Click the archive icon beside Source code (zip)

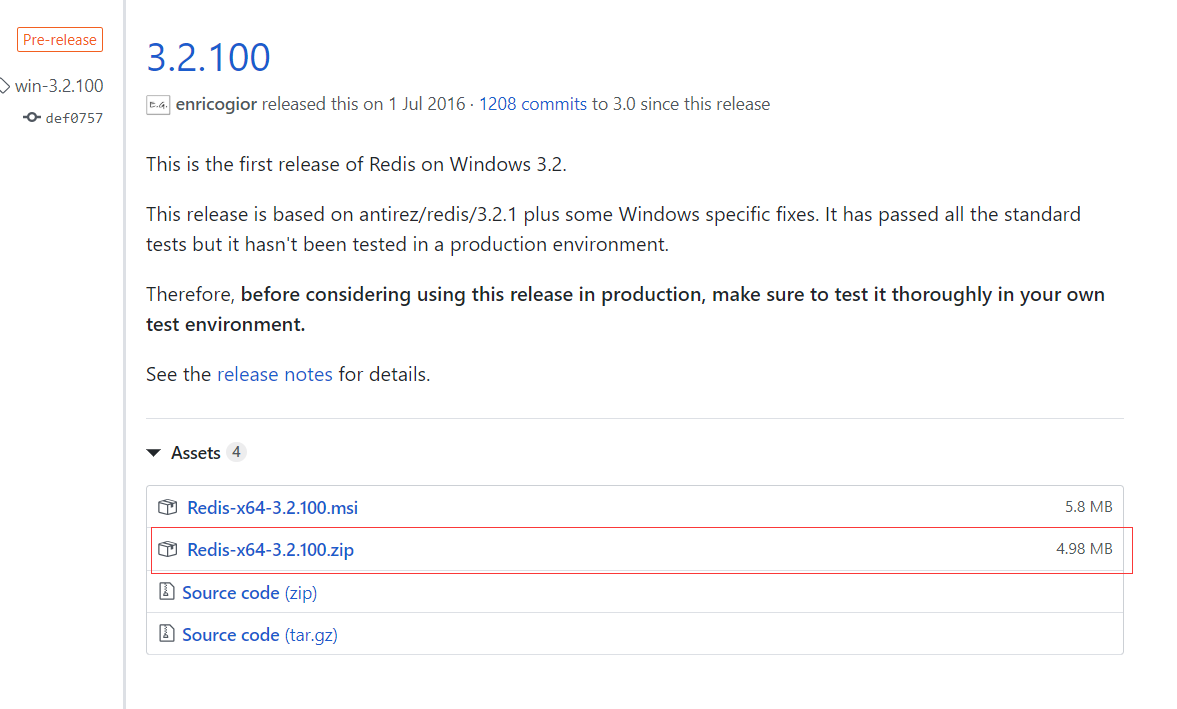[x=167, y=591]
